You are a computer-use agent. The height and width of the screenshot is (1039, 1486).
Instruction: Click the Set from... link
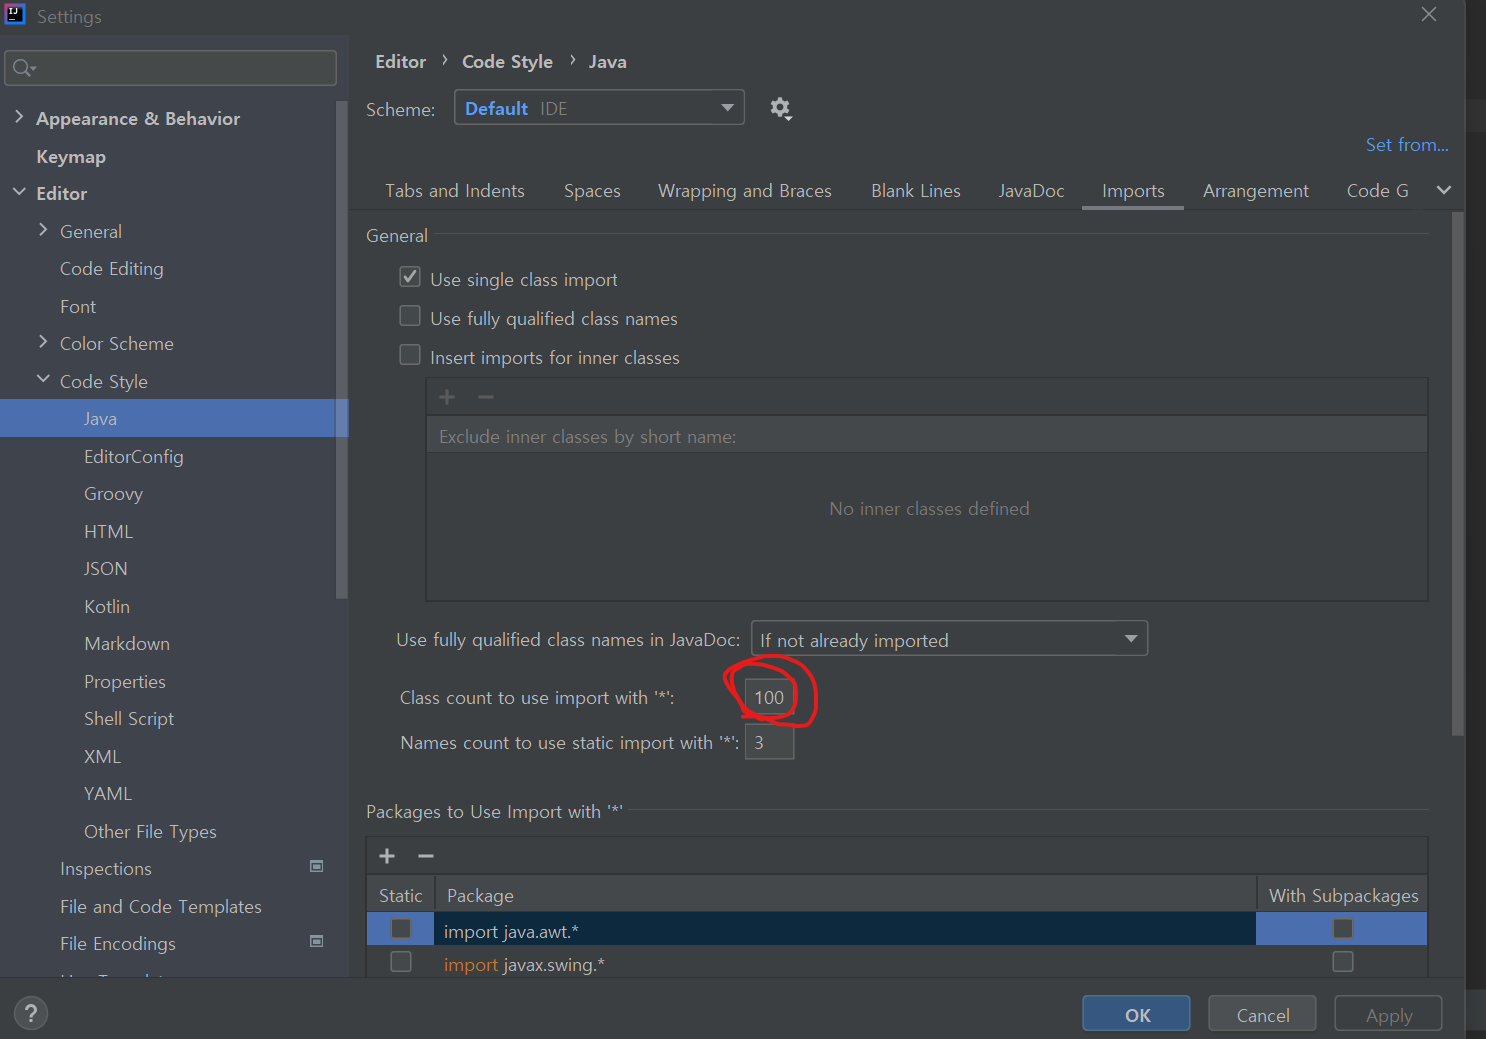tap(1407, 145)
